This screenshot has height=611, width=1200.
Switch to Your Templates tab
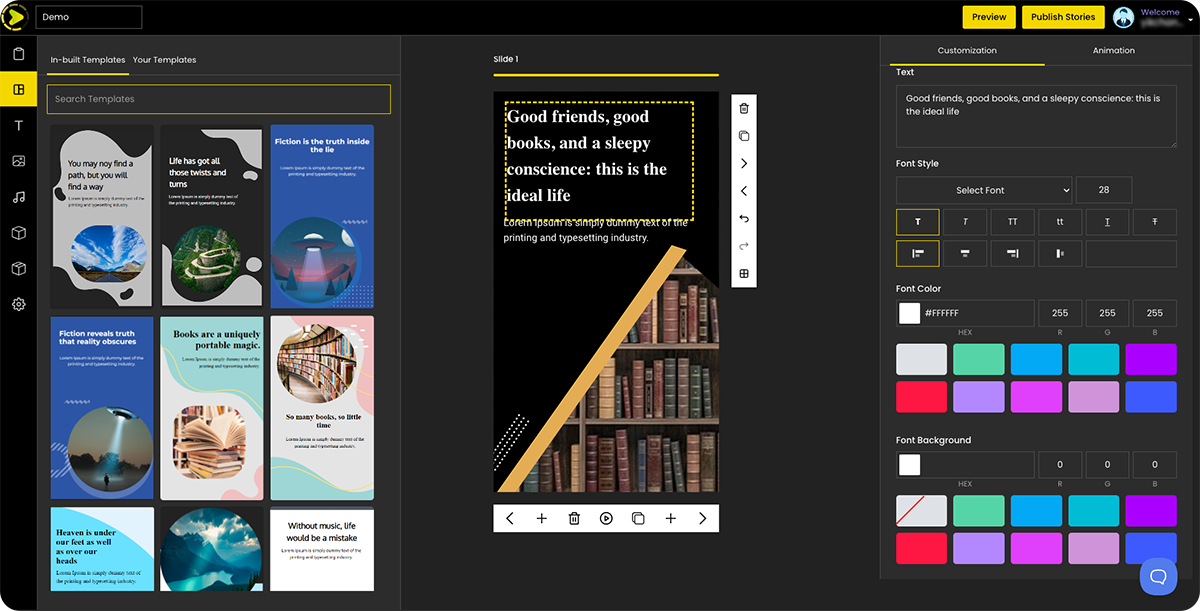click(164, 60)
